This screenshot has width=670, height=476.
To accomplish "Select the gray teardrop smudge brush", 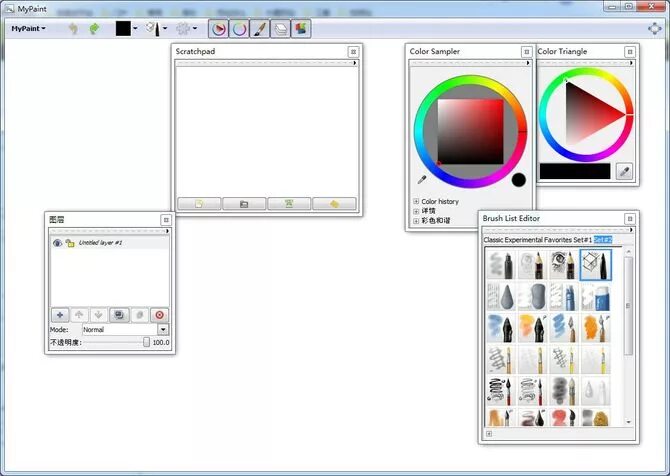I will 501,297.
